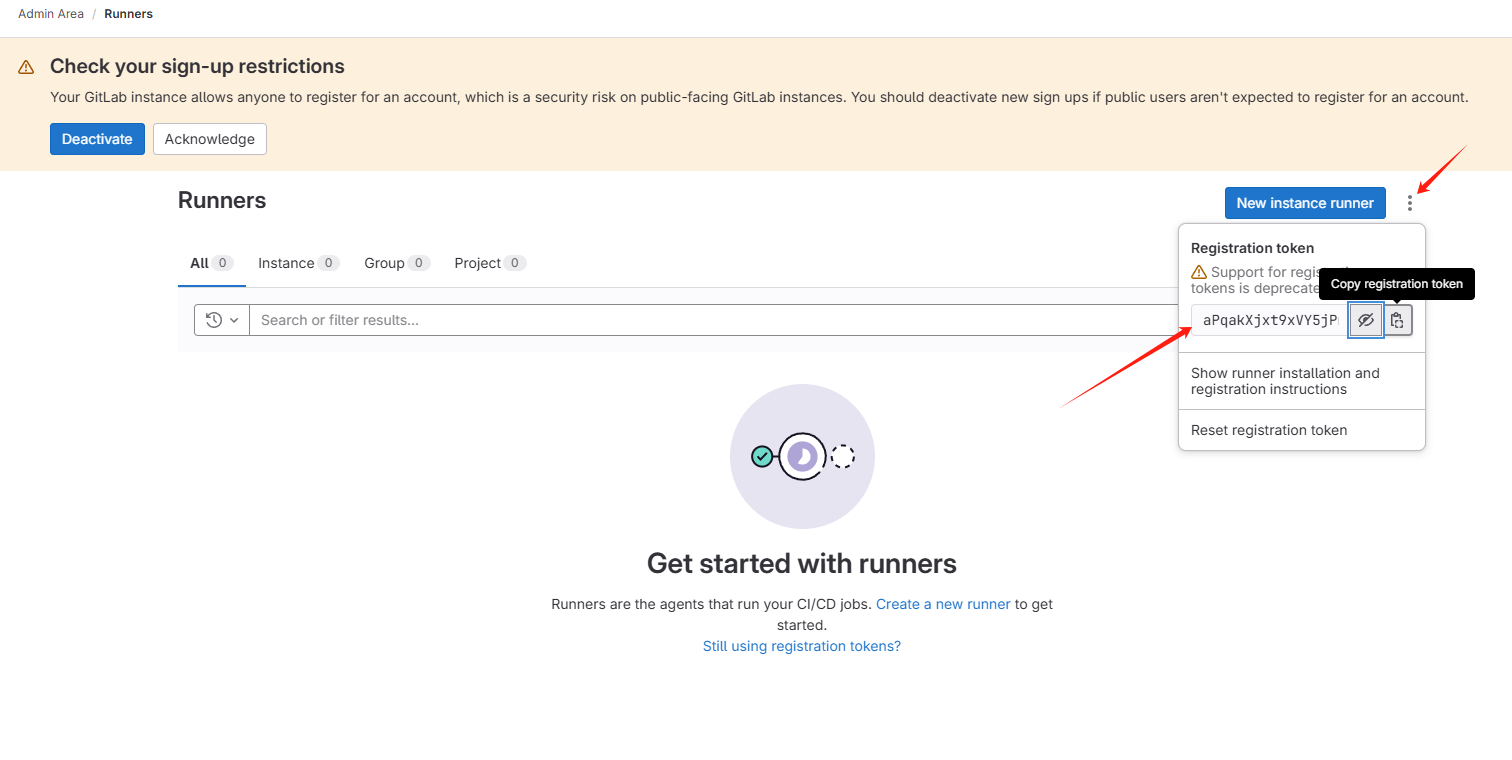Image resolution: width=1512 pixels, height=760 pixels.
Task: Copy registration token with clipboard icon
Action: coord(1398,321)
